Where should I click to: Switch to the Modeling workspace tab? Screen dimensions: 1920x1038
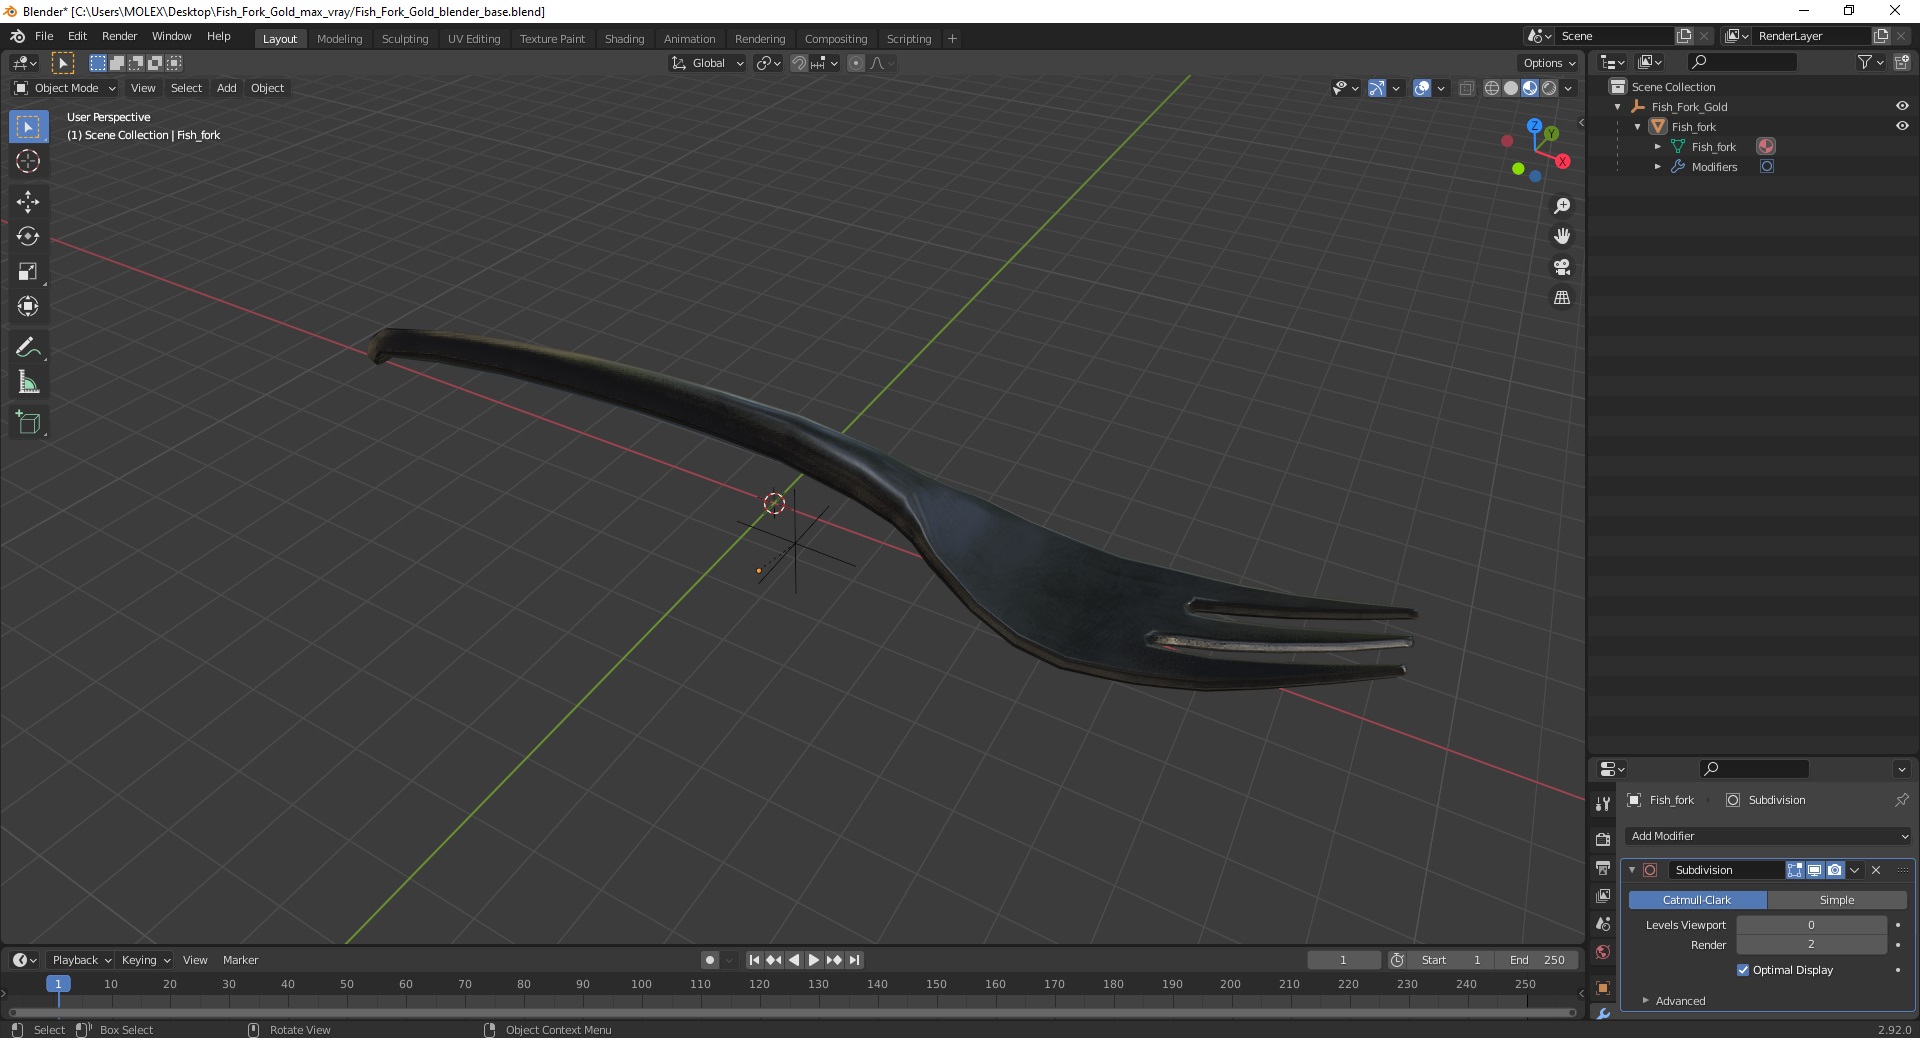(x=339, y=39)
